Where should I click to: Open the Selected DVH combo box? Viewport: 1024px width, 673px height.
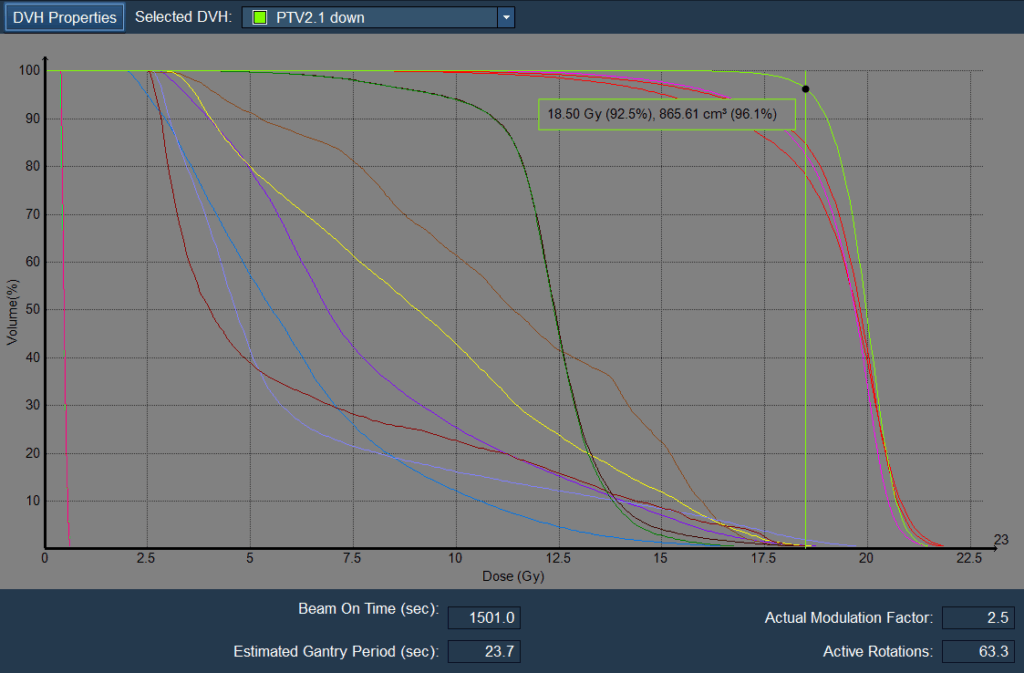[x=370, y=18]
